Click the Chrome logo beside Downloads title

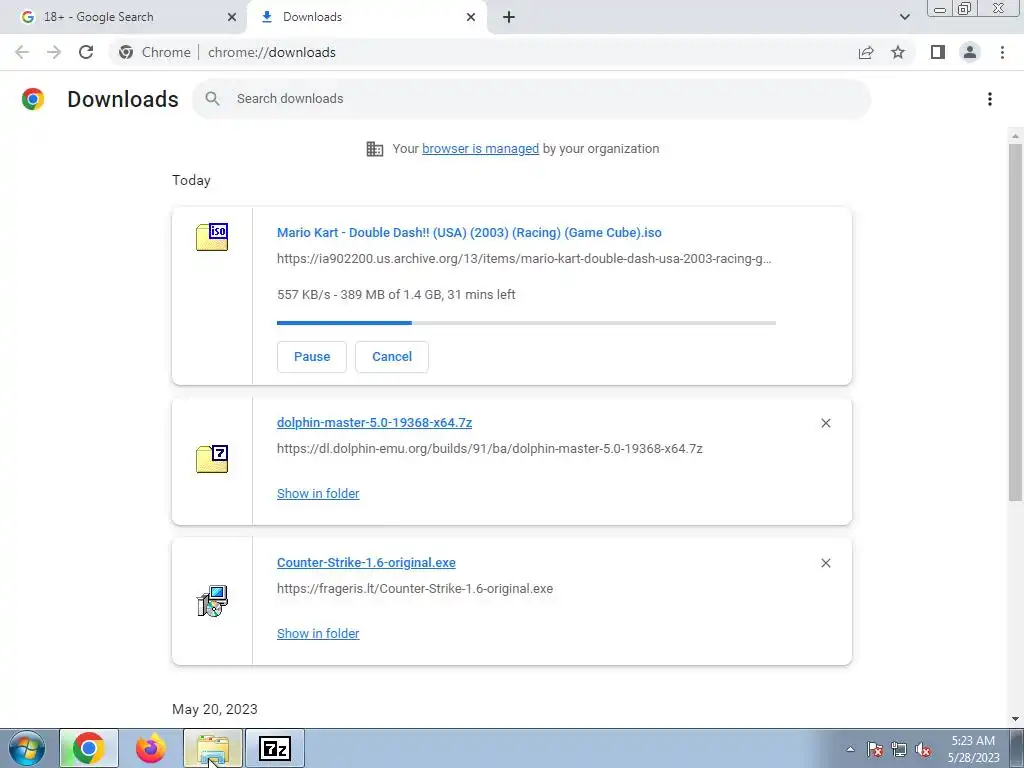pyautogui.click(x=33, y=99)
